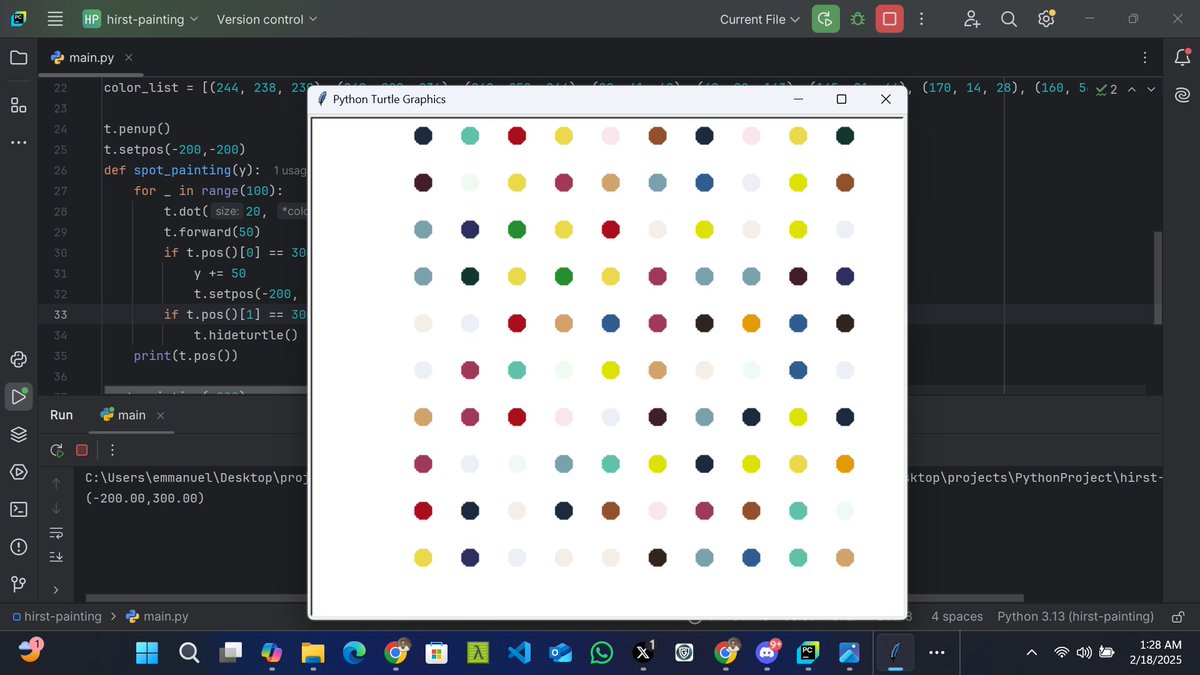This screenshot has width=1200, height=675.
Task: Click main.py in the breadcrumb bar
Action: [157, 617]
